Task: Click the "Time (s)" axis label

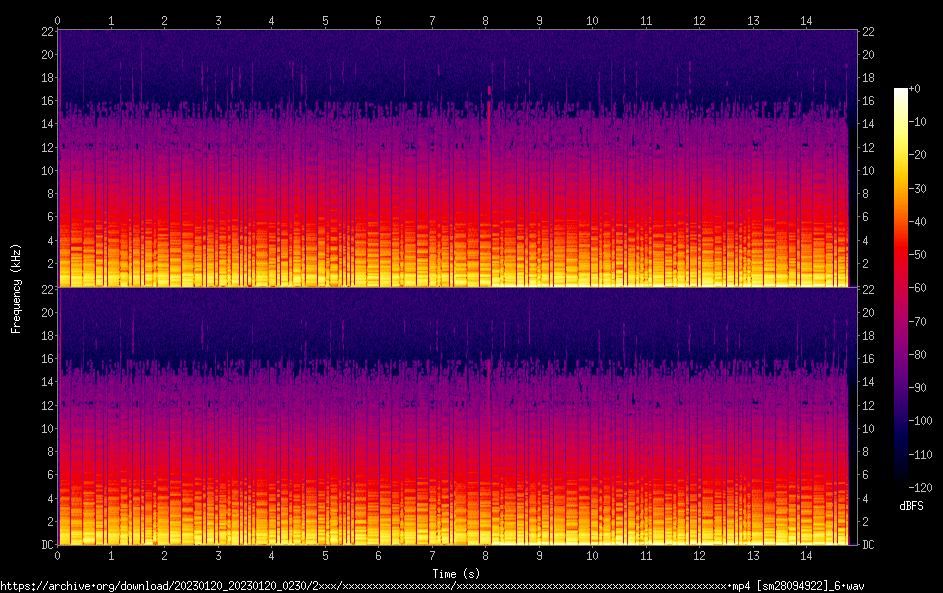Action: [456, 573]
